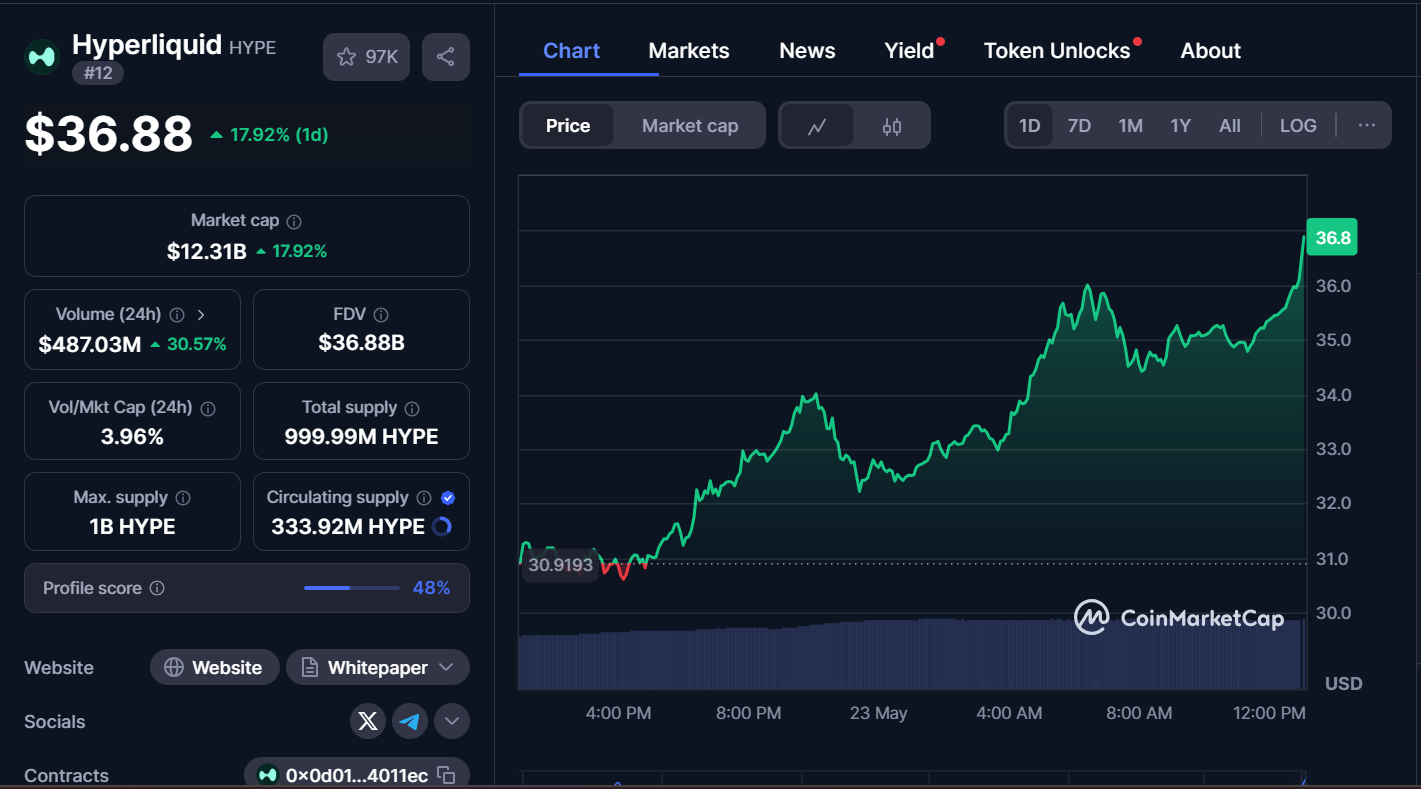This screenshot has width=1421, height=789.
Task: Open the X (Twitter) social icon
Action: click(368, 721)
